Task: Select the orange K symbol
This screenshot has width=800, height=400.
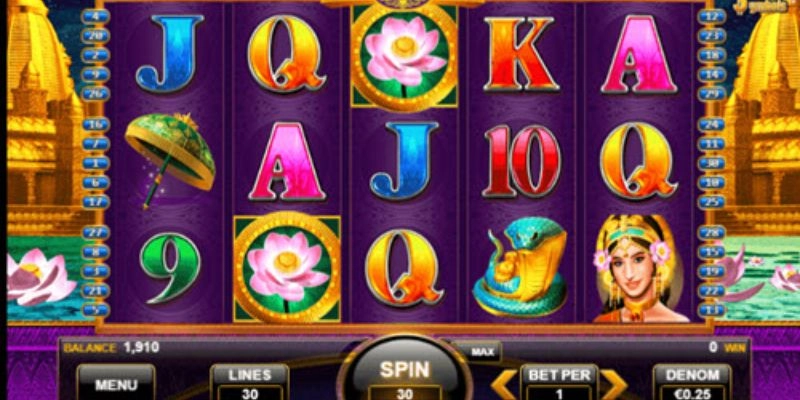Action: coord(520,54)
